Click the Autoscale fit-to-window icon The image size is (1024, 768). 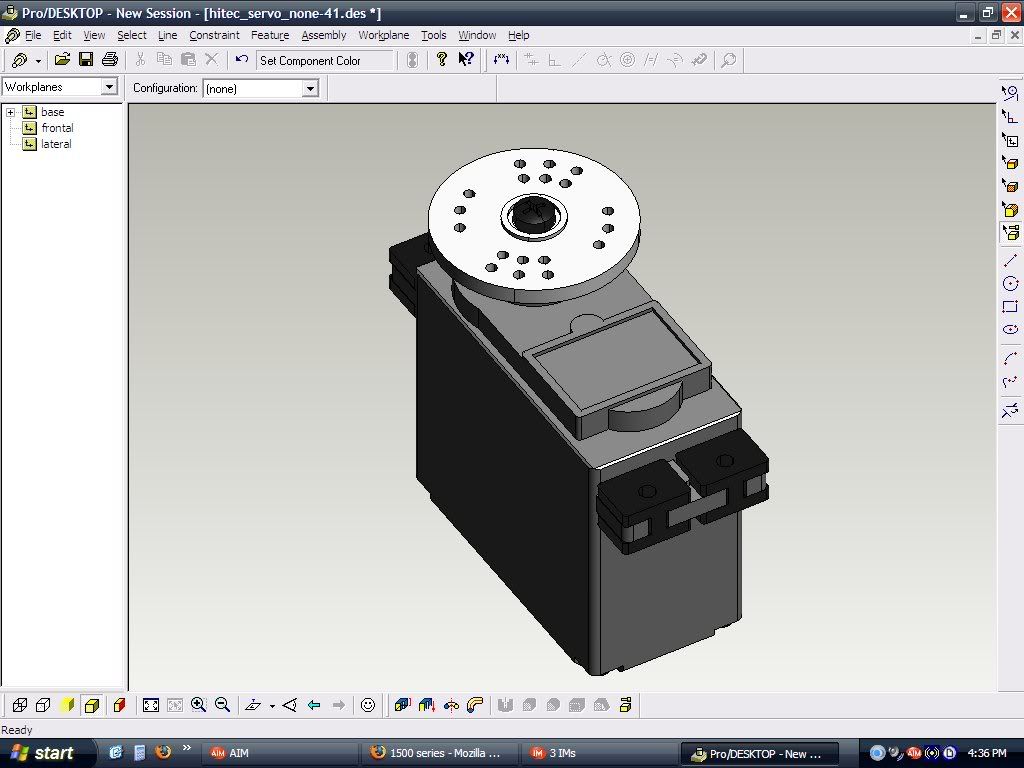[151, 705]
